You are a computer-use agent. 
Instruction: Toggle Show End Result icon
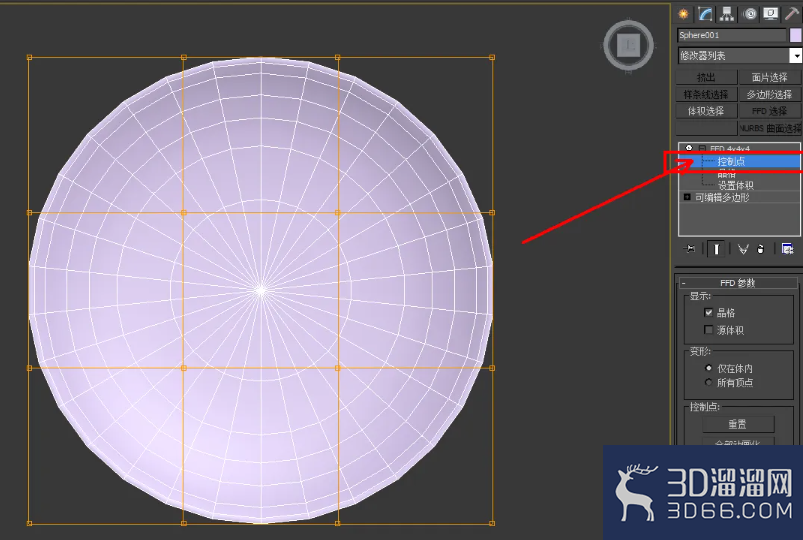click(716, 249)
